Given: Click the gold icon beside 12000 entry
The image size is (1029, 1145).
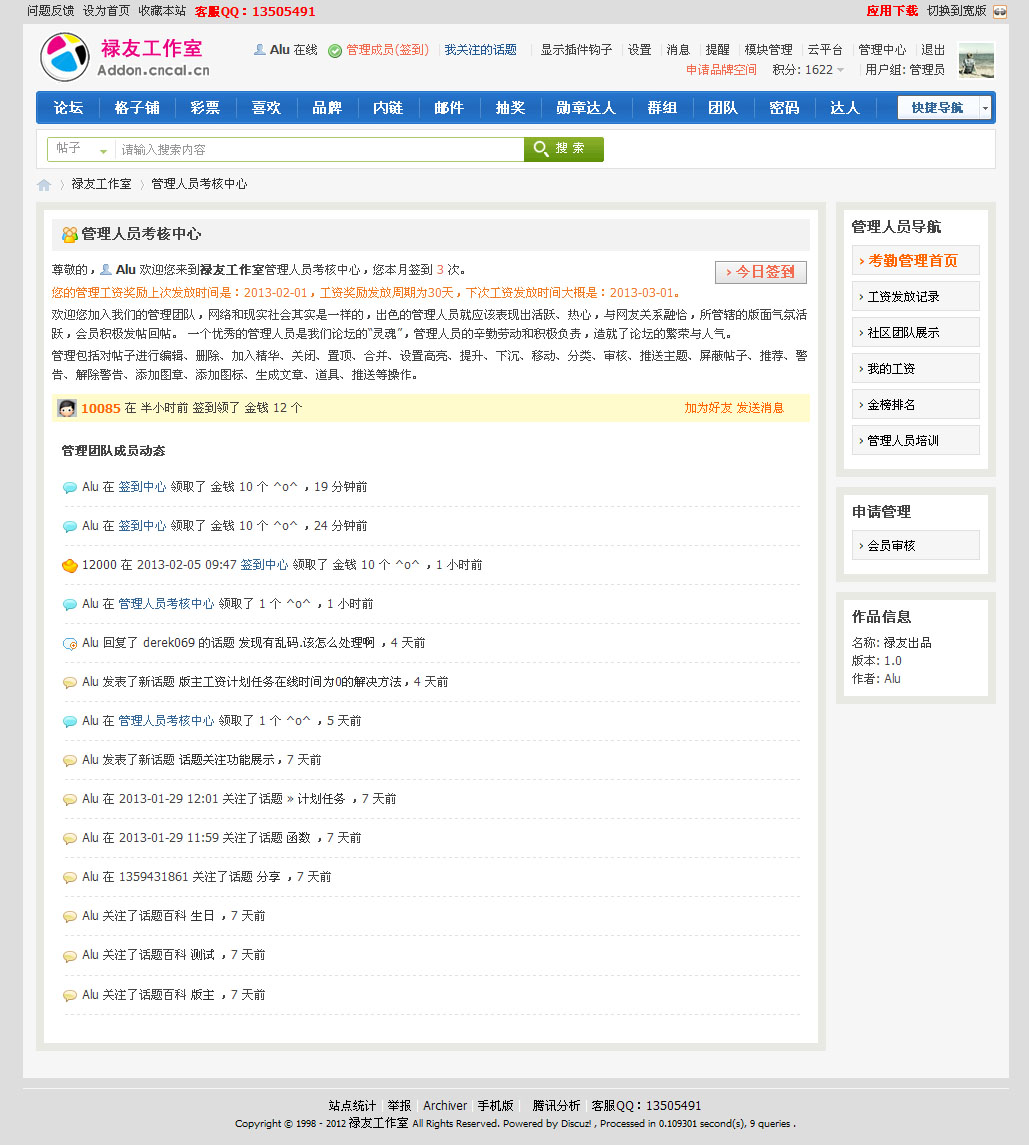Looking at the screenshot, I should 69,565.
